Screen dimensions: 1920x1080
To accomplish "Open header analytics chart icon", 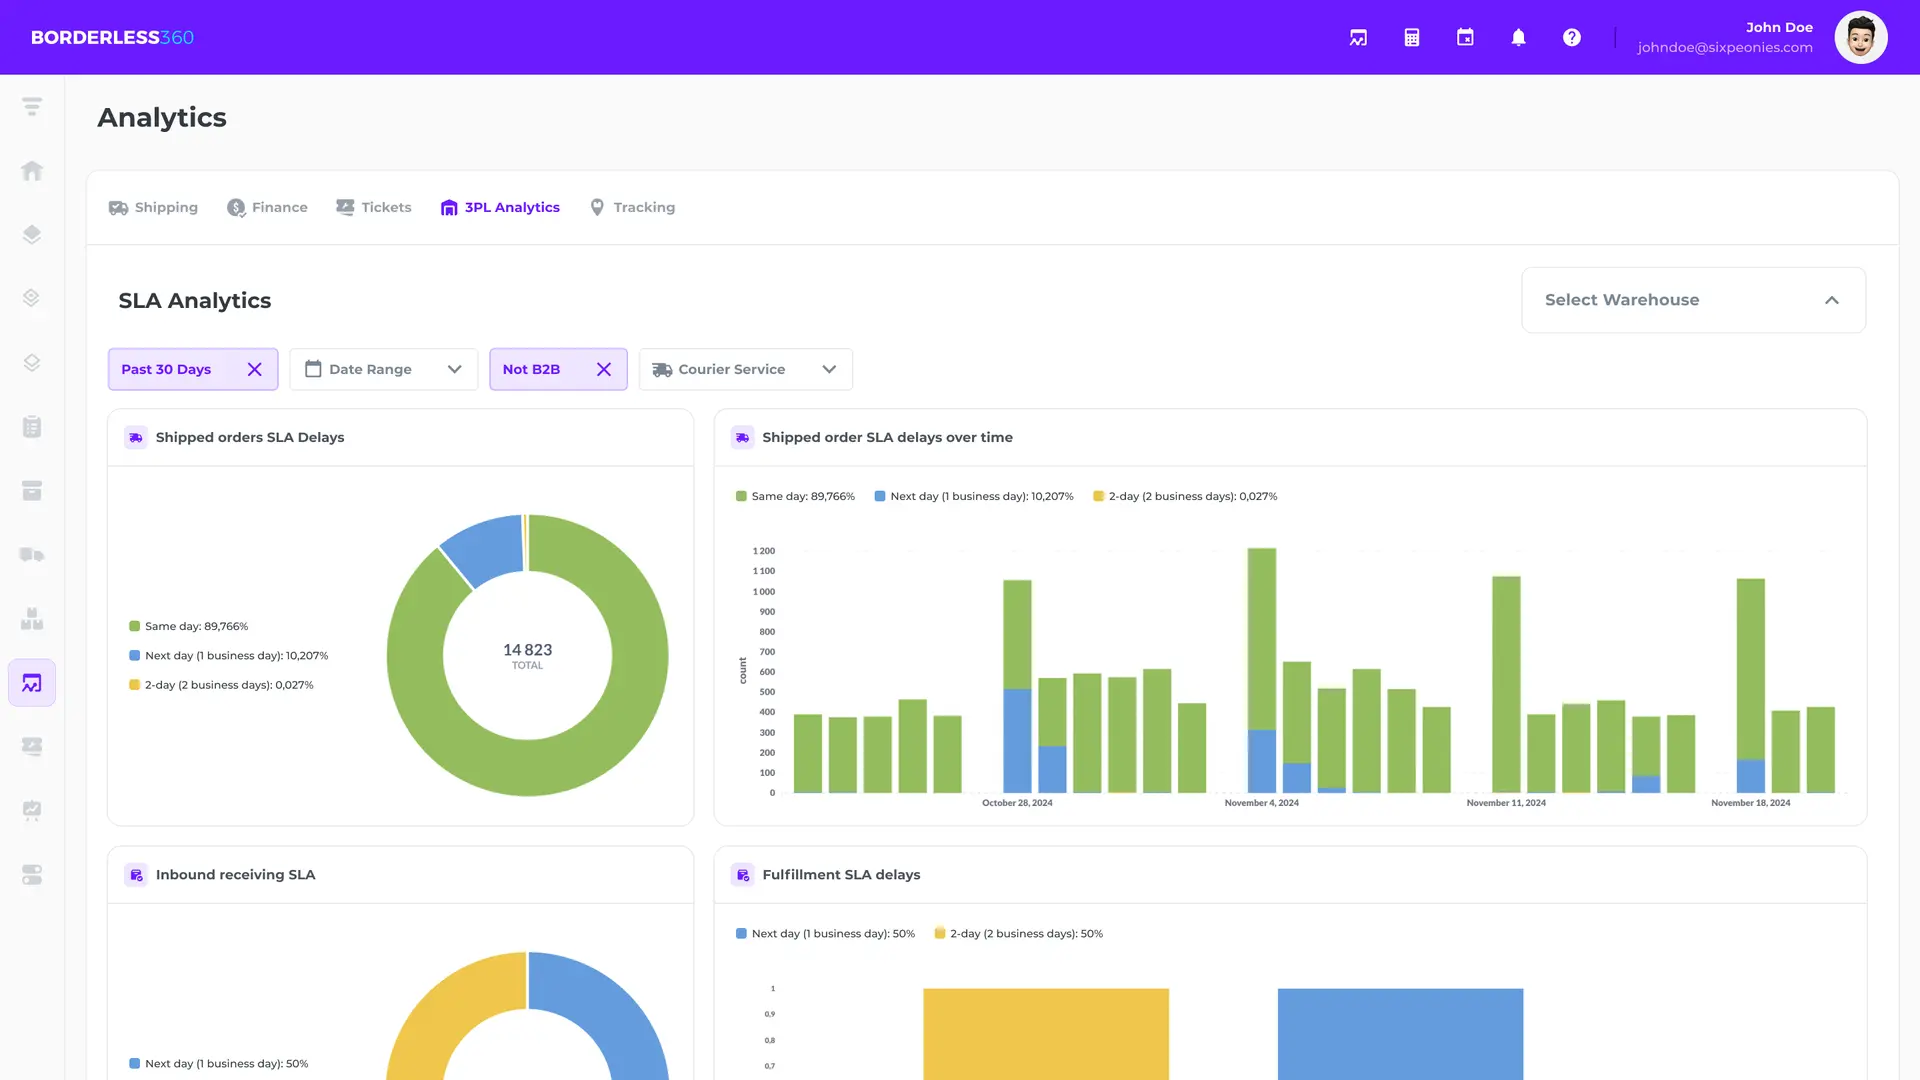I will click(x=1358, y=37).
